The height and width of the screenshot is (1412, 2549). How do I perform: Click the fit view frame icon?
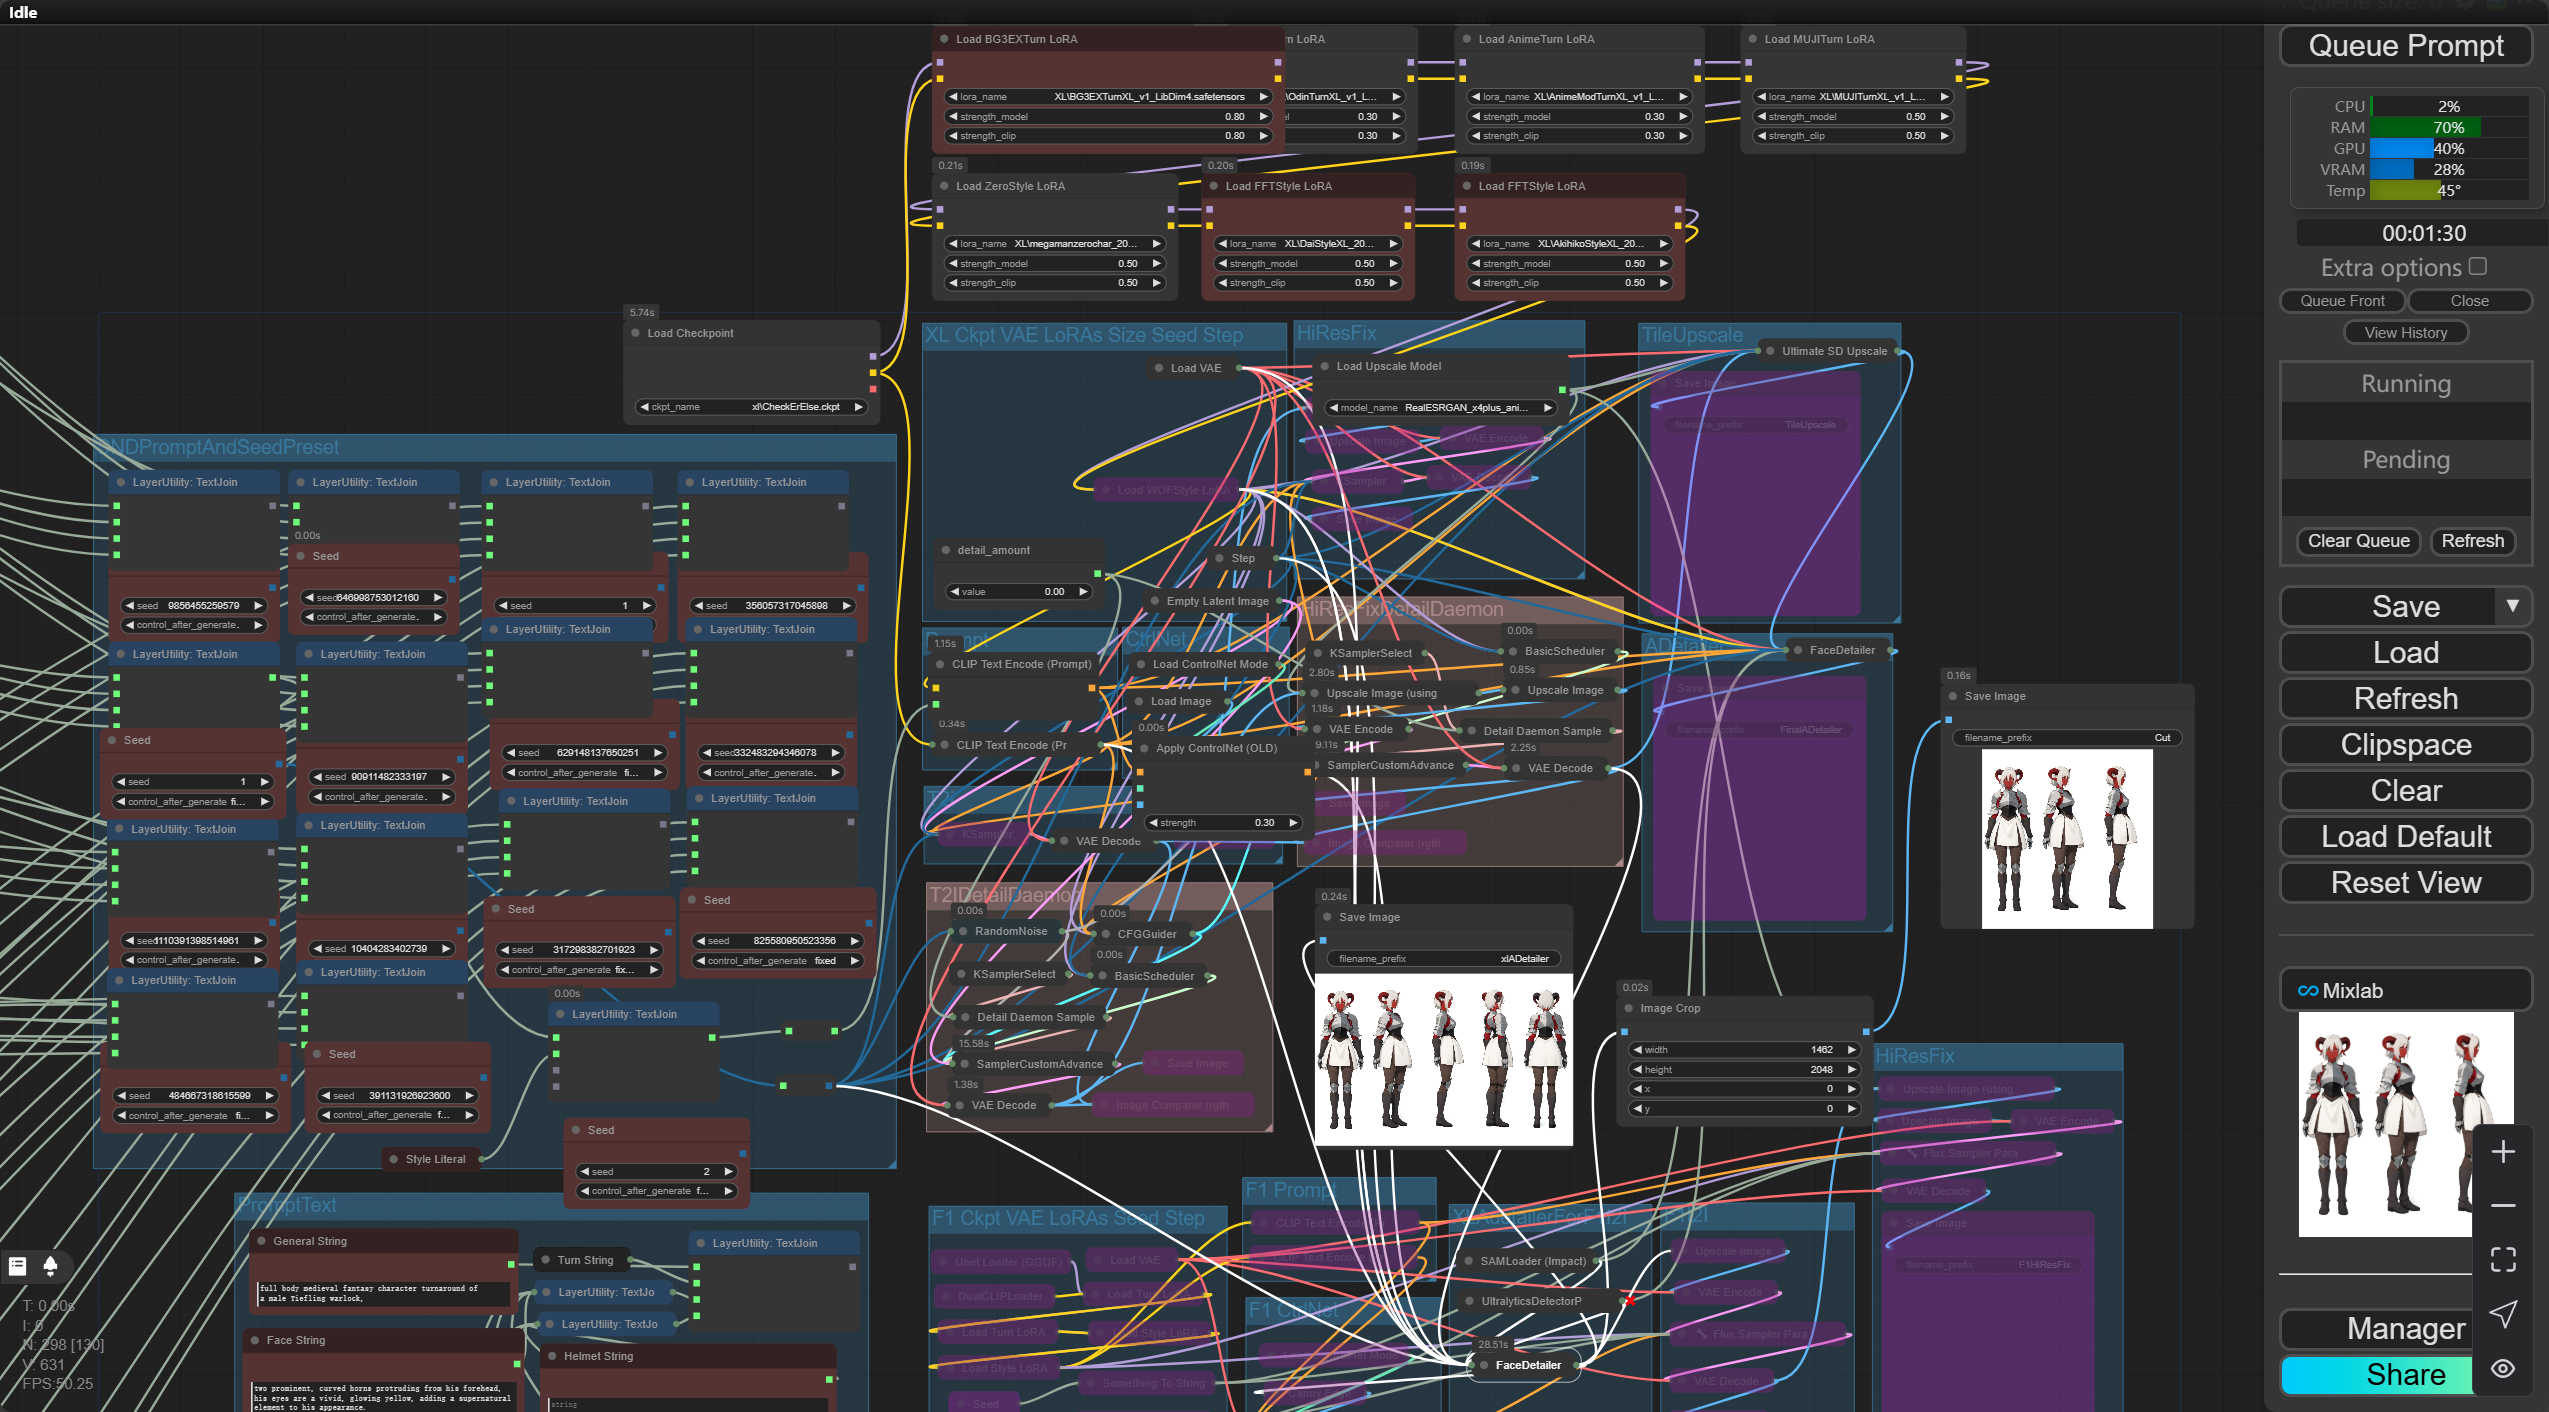(2503, 1260)
